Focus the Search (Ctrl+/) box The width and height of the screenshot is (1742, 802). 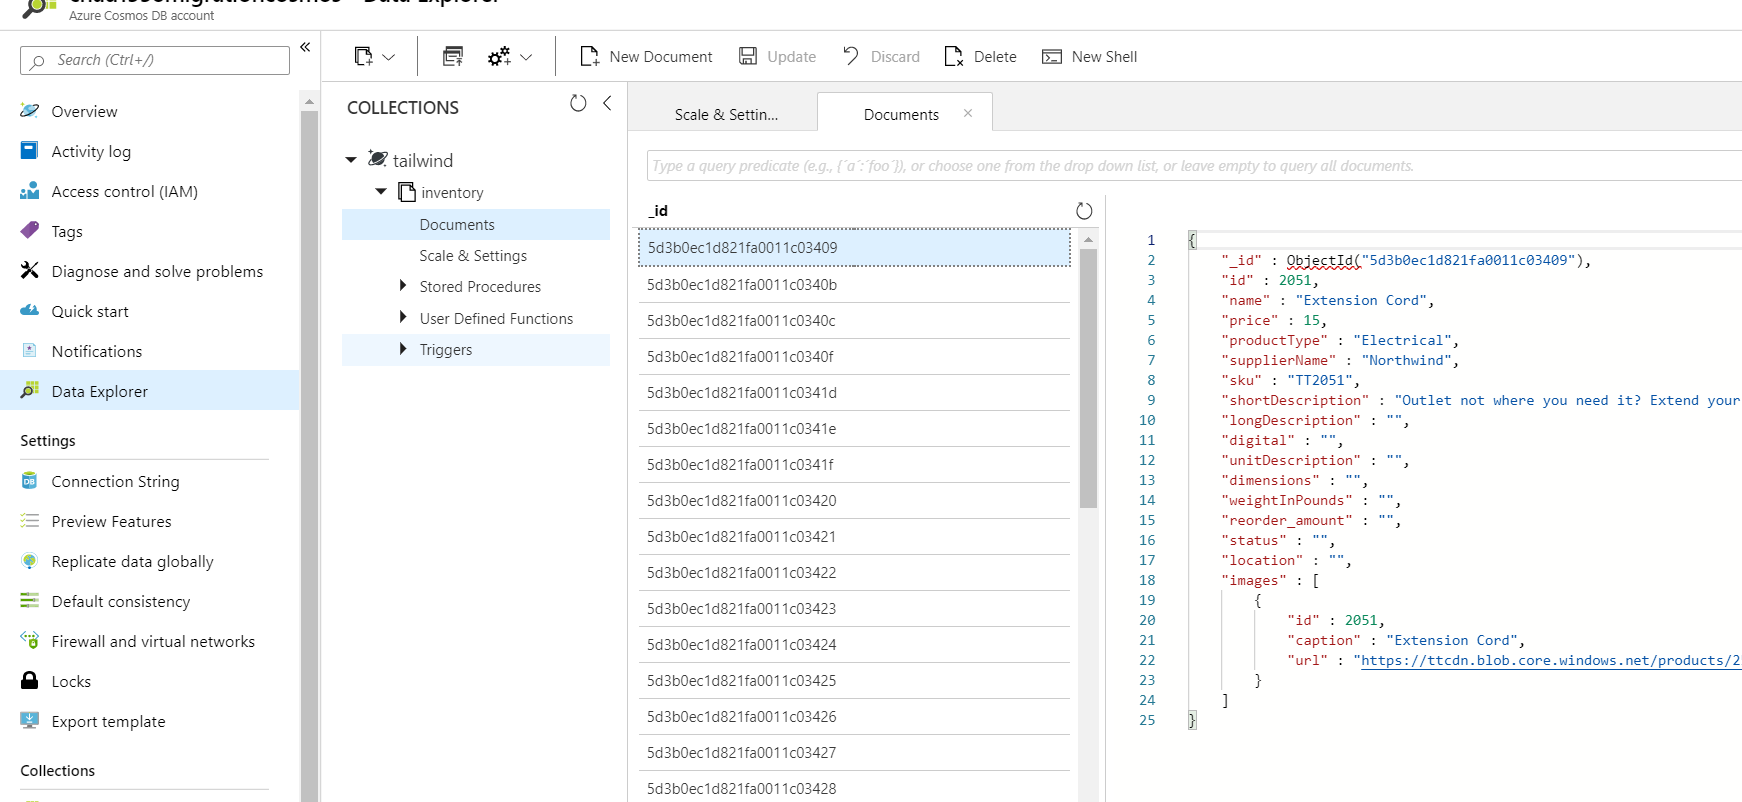(155, 60)
